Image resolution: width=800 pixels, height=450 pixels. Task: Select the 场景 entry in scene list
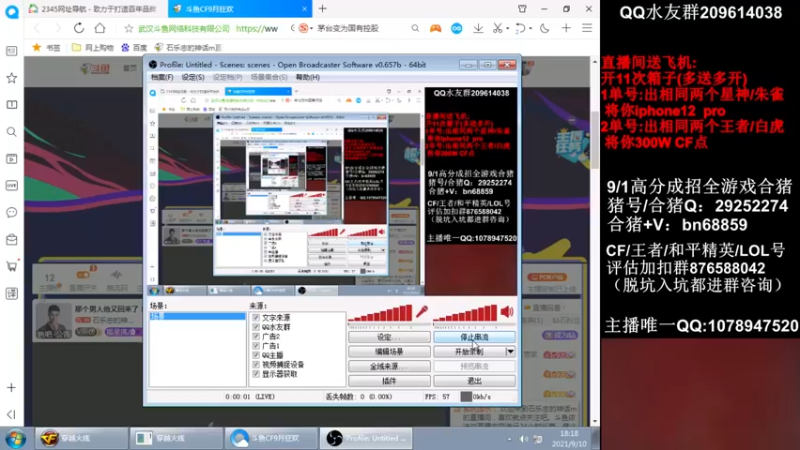tap(197, 316)
